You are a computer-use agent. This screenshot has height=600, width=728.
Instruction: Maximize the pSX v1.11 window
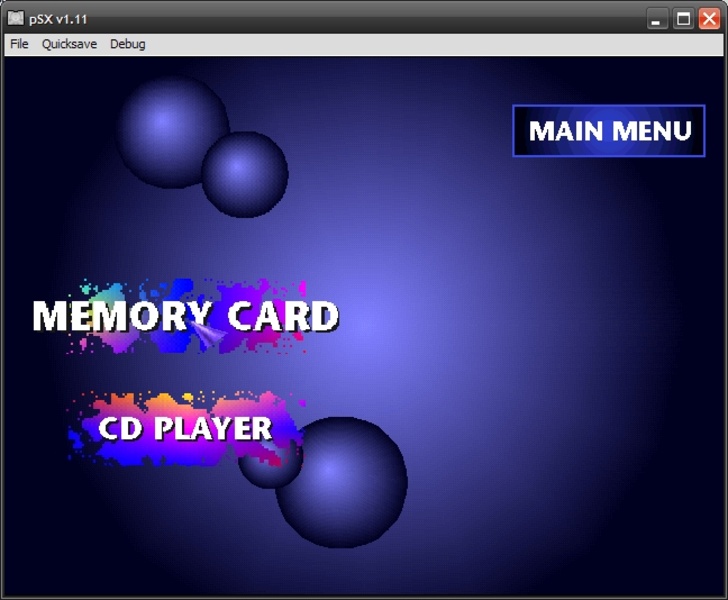tap(683, 19)
